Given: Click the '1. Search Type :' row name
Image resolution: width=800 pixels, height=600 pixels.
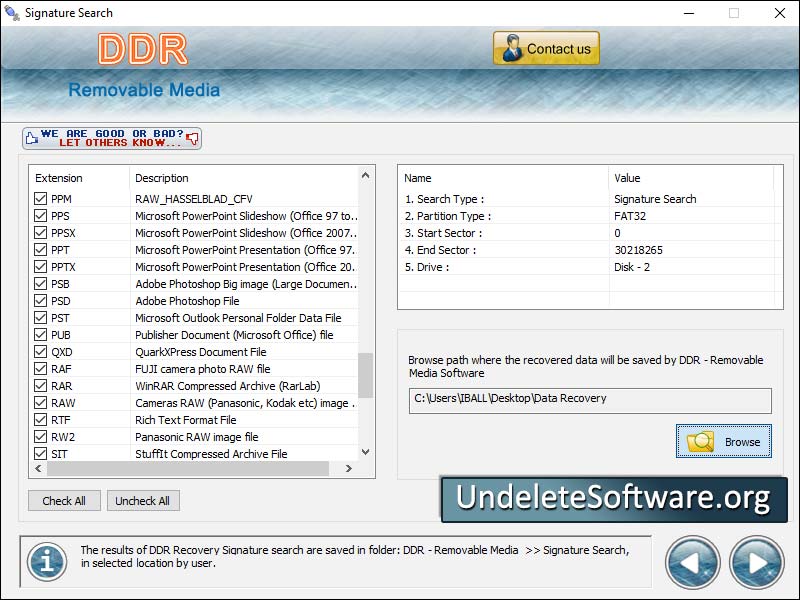Looking at the screenshot, I should [x=444, y=199].
